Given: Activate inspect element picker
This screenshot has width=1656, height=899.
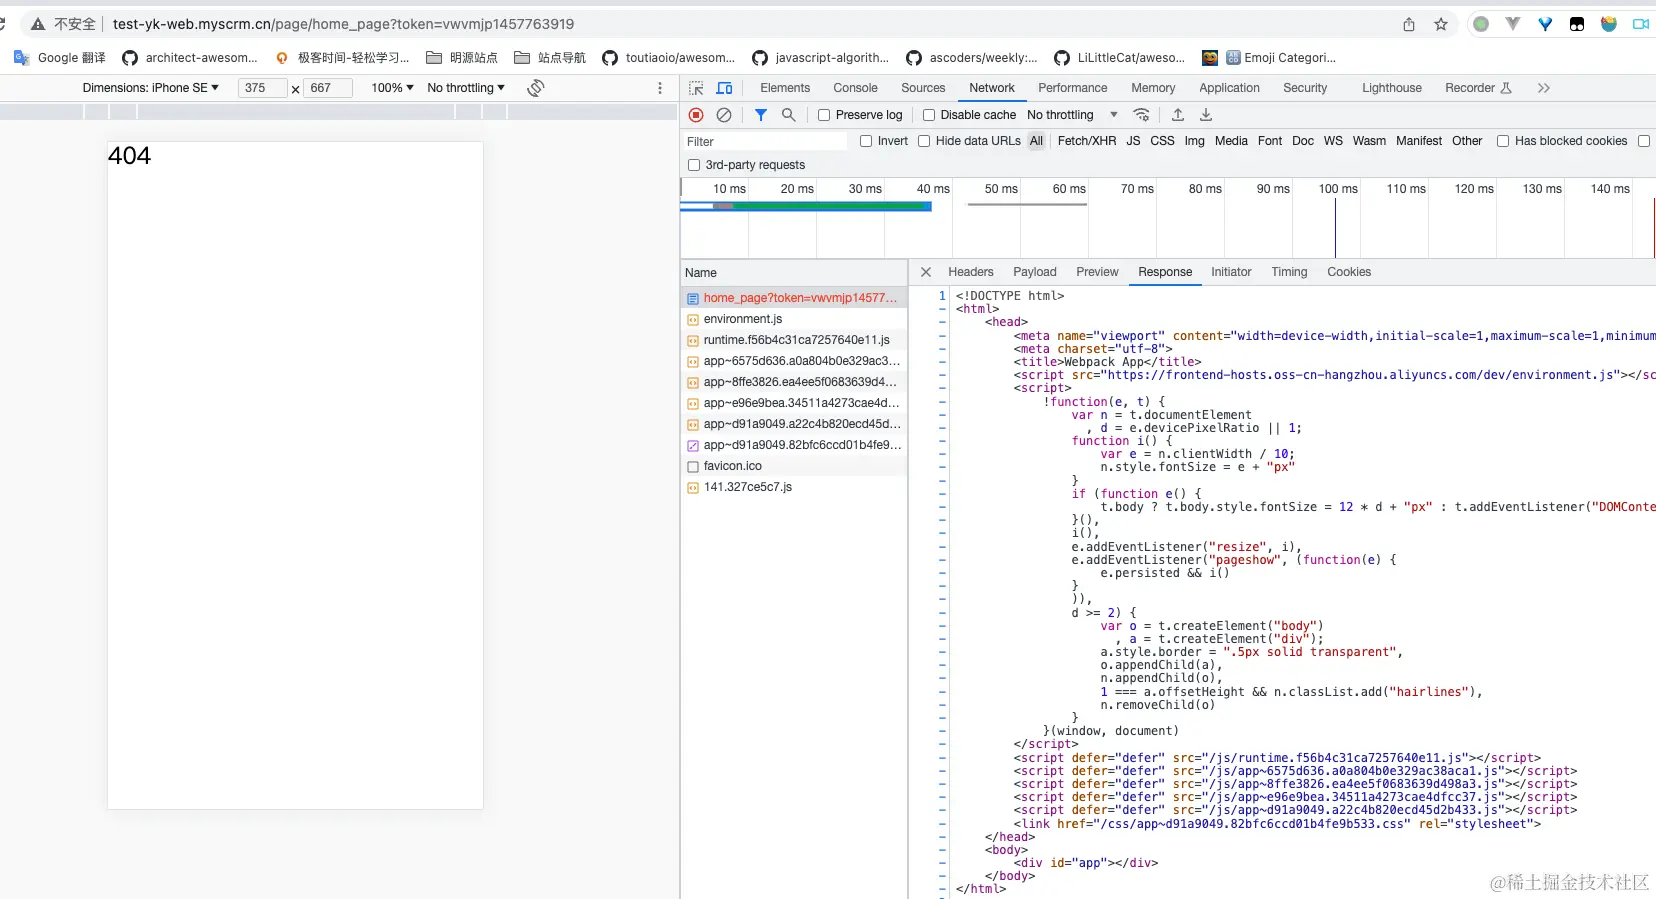Looking at the screenshot, I should click(x=697, y=88).
